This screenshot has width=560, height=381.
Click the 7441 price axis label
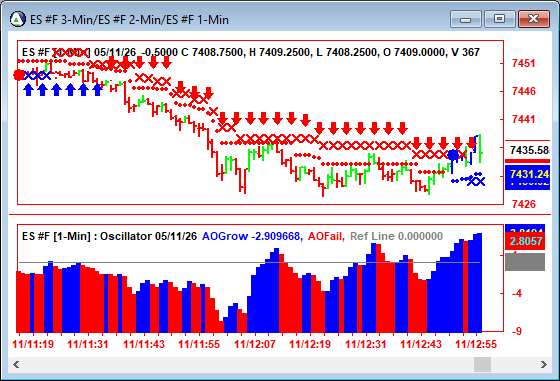pos(523,119)
